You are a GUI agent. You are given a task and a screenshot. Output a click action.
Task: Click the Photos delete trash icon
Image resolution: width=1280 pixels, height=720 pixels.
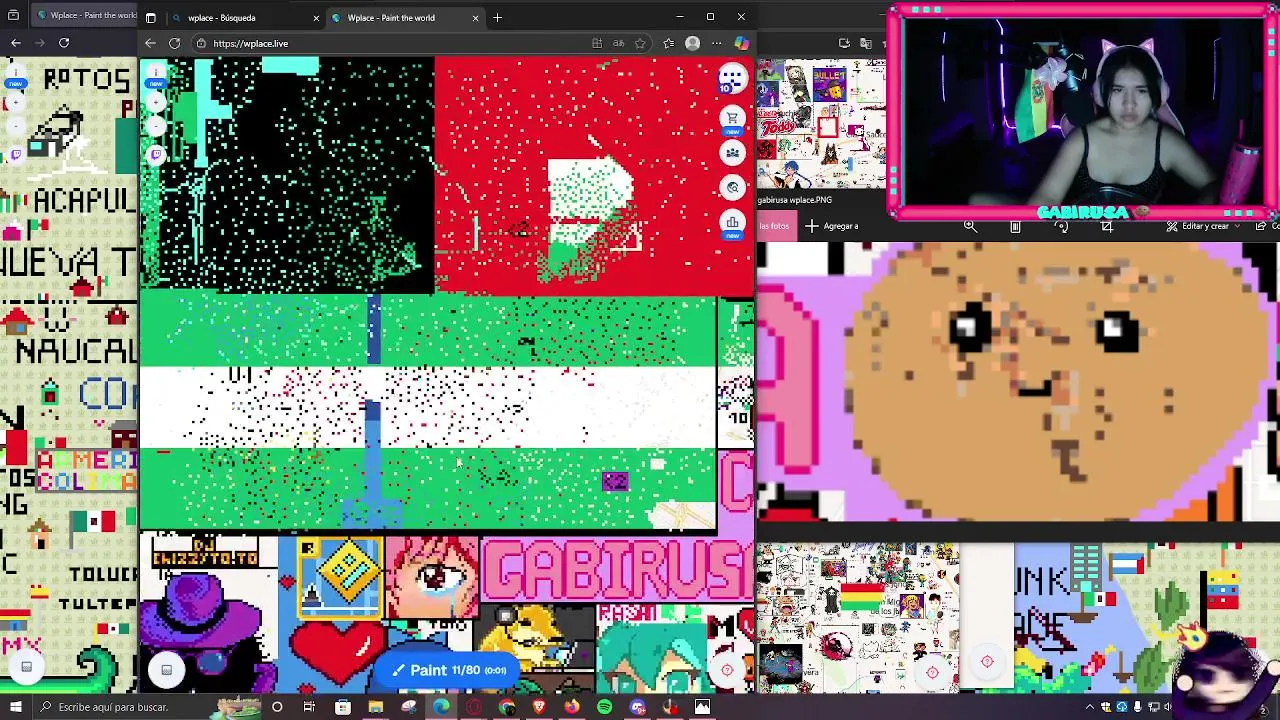[x=1015, y=226]
